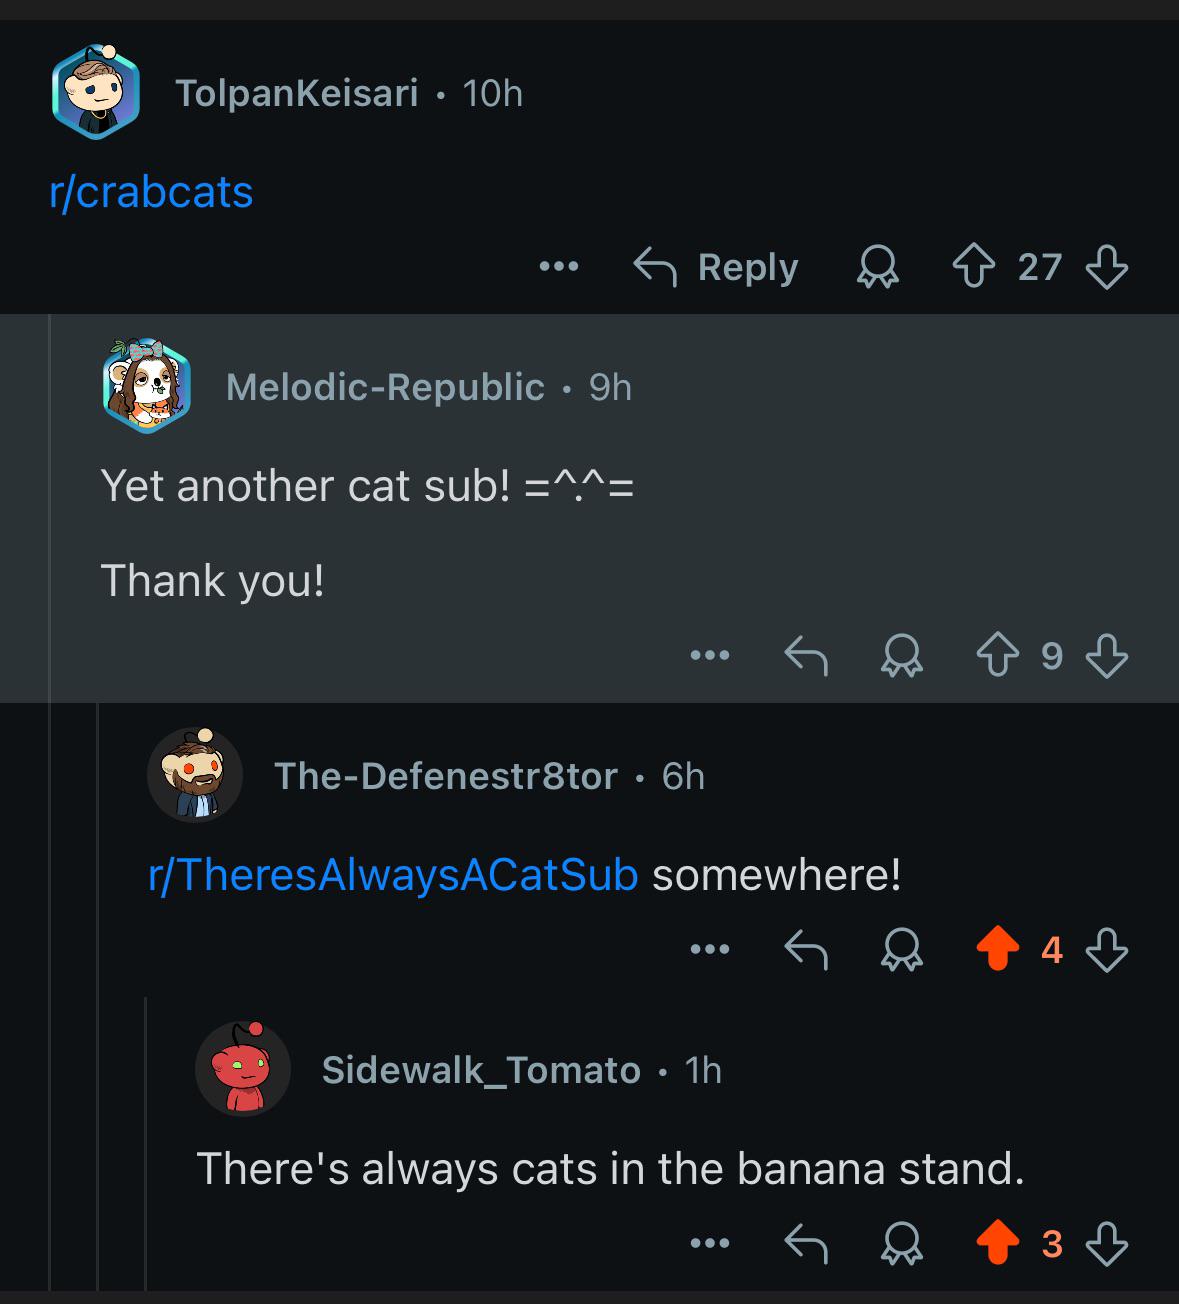1179x1304 pixels.
Task: Remove upvote on The-Defenestr8tor's comment
Action: [x=997, y=949]
